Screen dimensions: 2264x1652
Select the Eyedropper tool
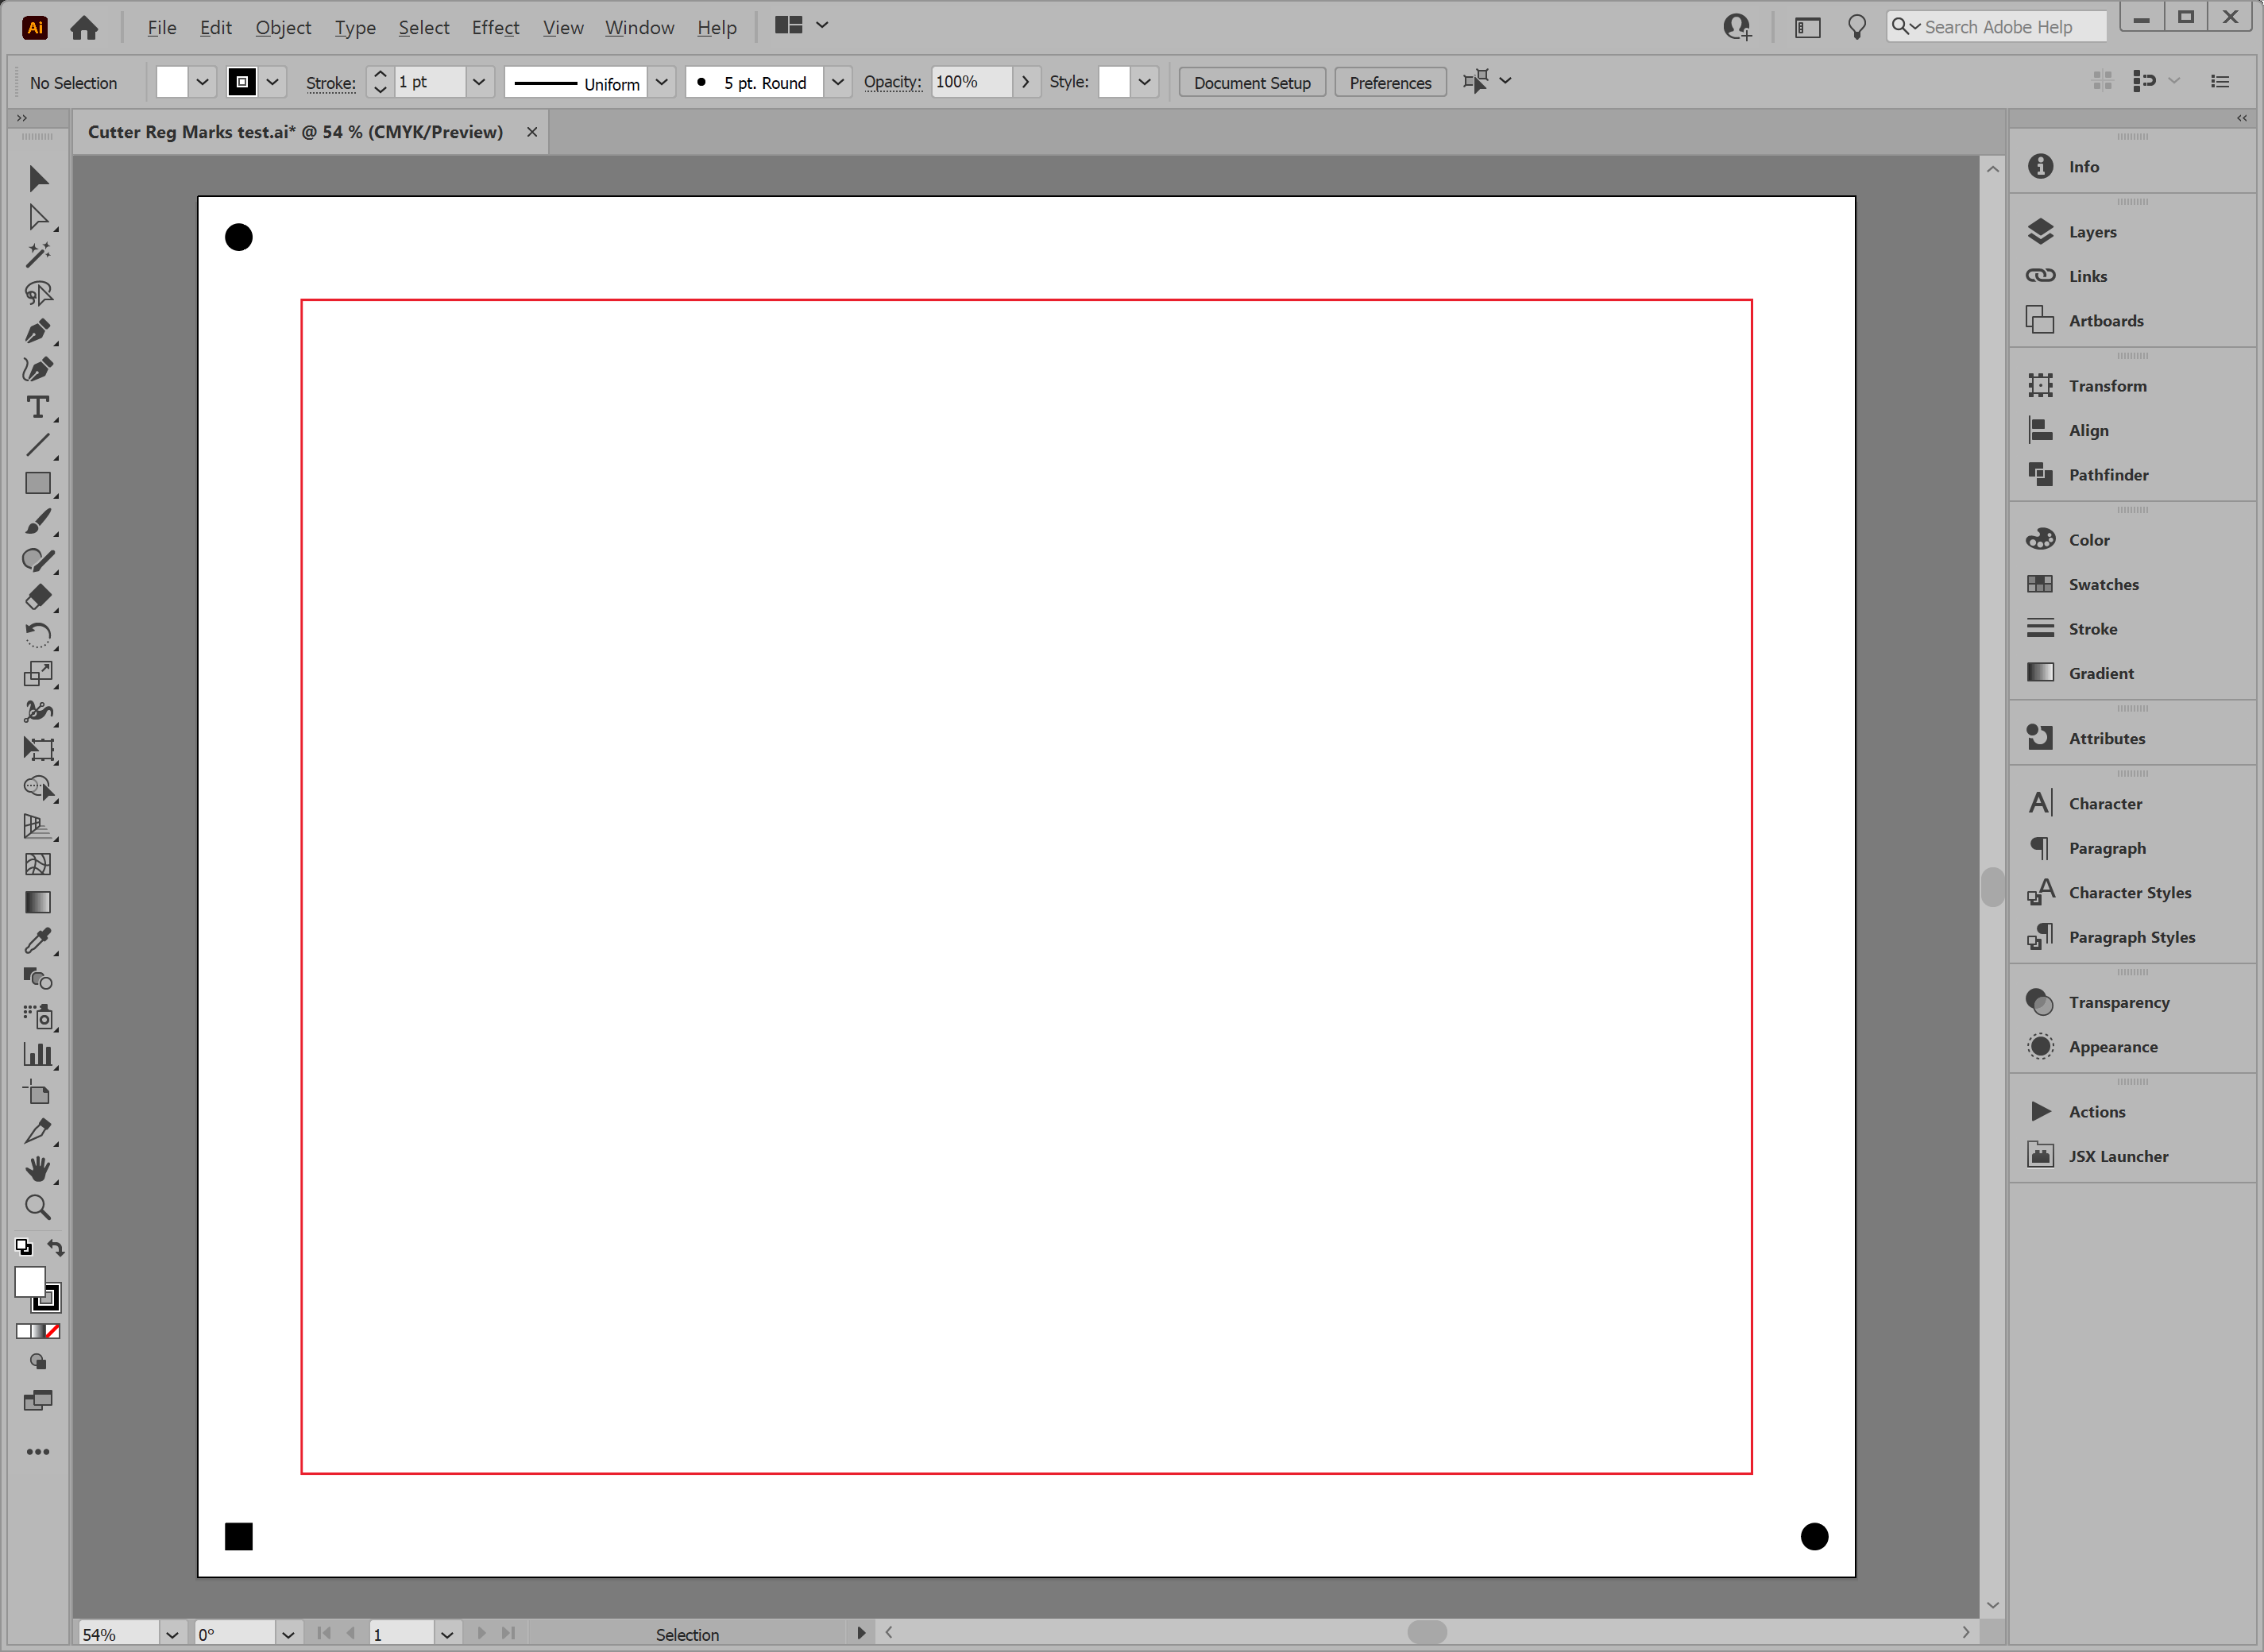click(38, 940)
